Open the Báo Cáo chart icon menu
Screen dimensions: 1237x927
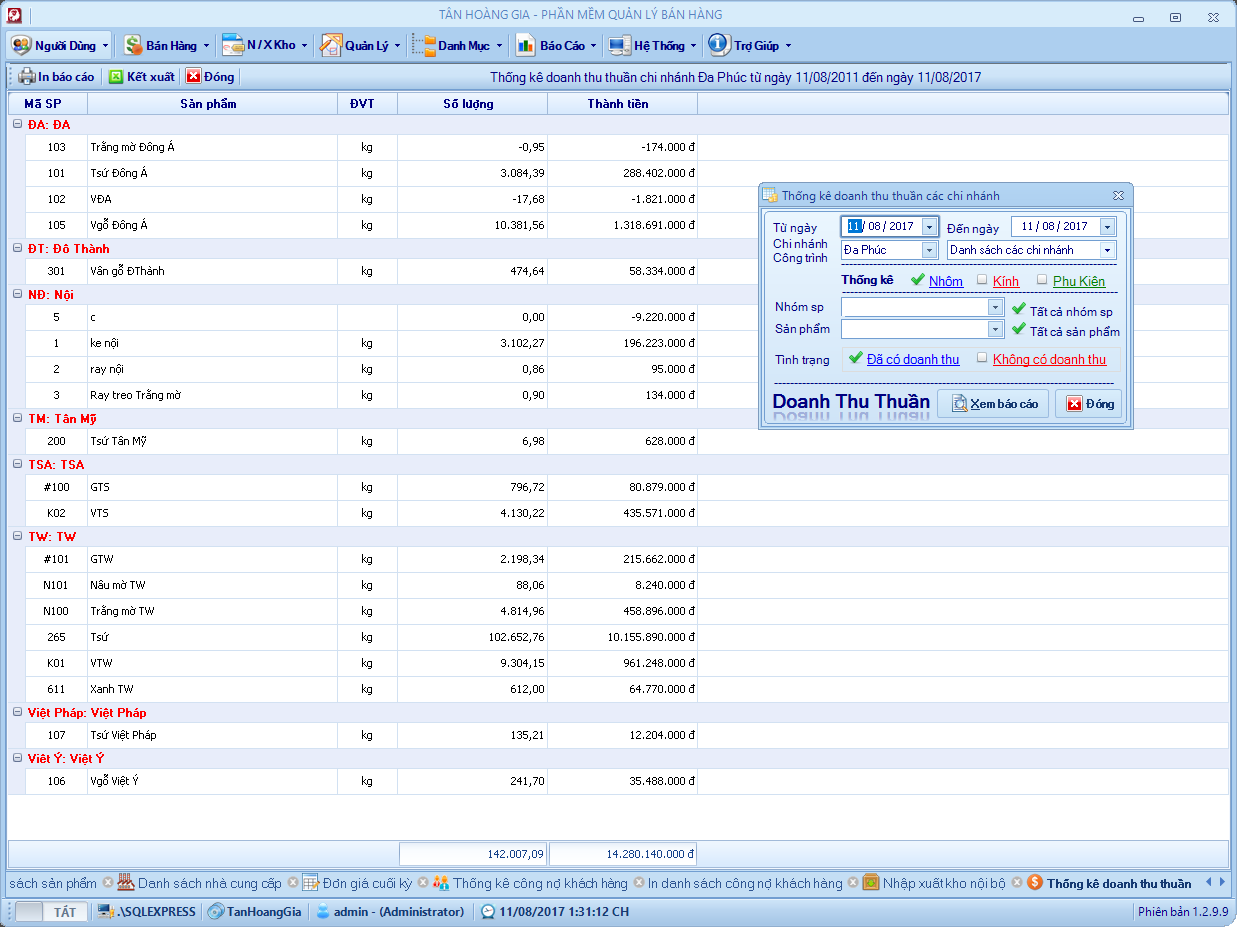pos(525,46)
